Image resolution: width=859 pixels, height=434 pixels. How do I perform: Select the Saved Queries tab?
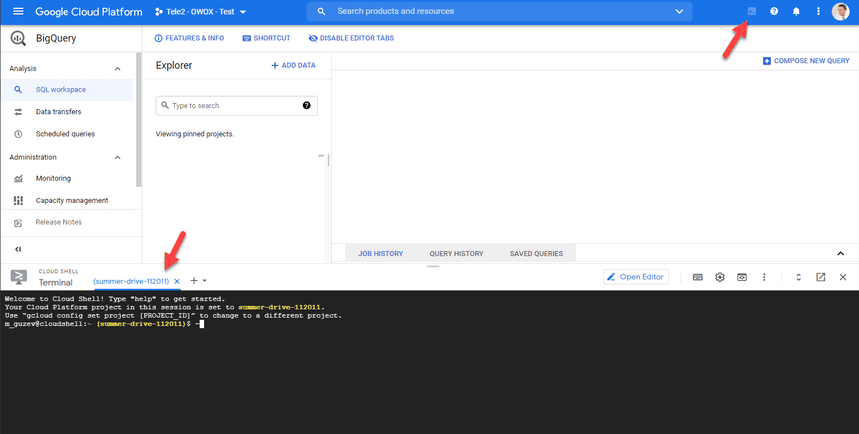536,254
